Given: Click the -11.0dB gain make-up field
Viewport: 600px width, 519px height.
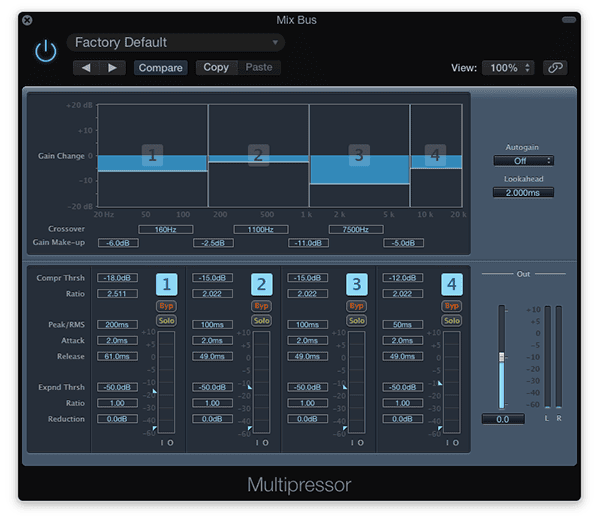Looking at the screenshot, I should (308, 243).
